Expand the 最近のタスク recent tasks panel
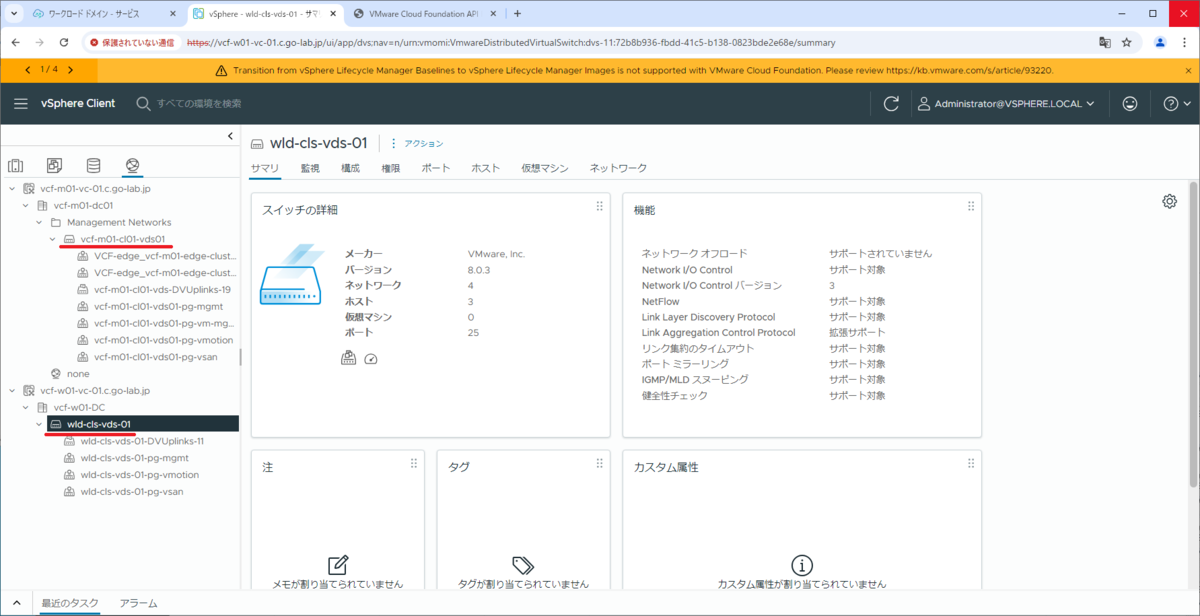 coord(70,603)
